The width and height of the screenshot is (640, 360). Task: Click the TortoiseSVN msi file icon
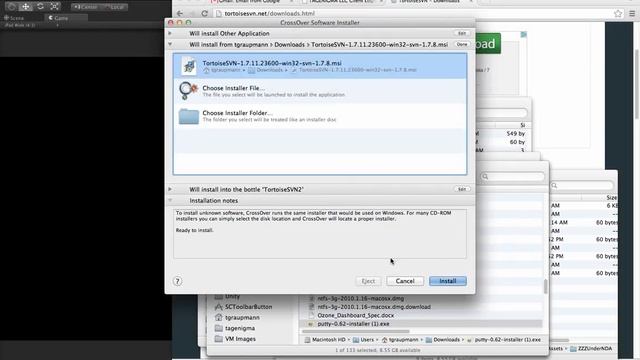pyautogui.click(x=189, y=66)
